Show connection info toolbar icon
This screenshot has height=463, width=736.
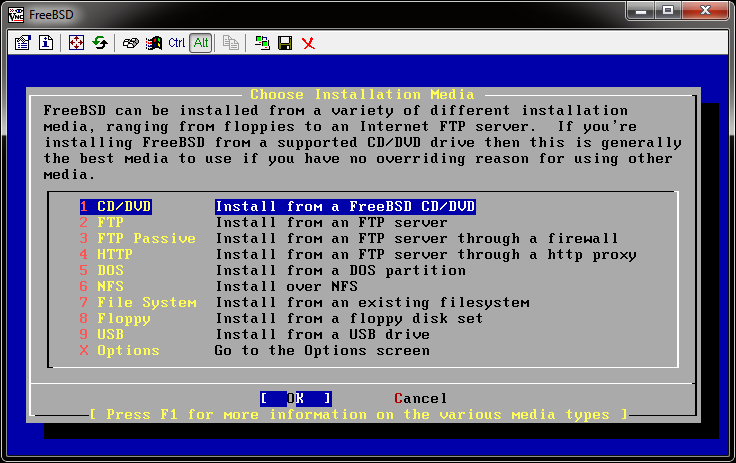(x=46, y=43)
